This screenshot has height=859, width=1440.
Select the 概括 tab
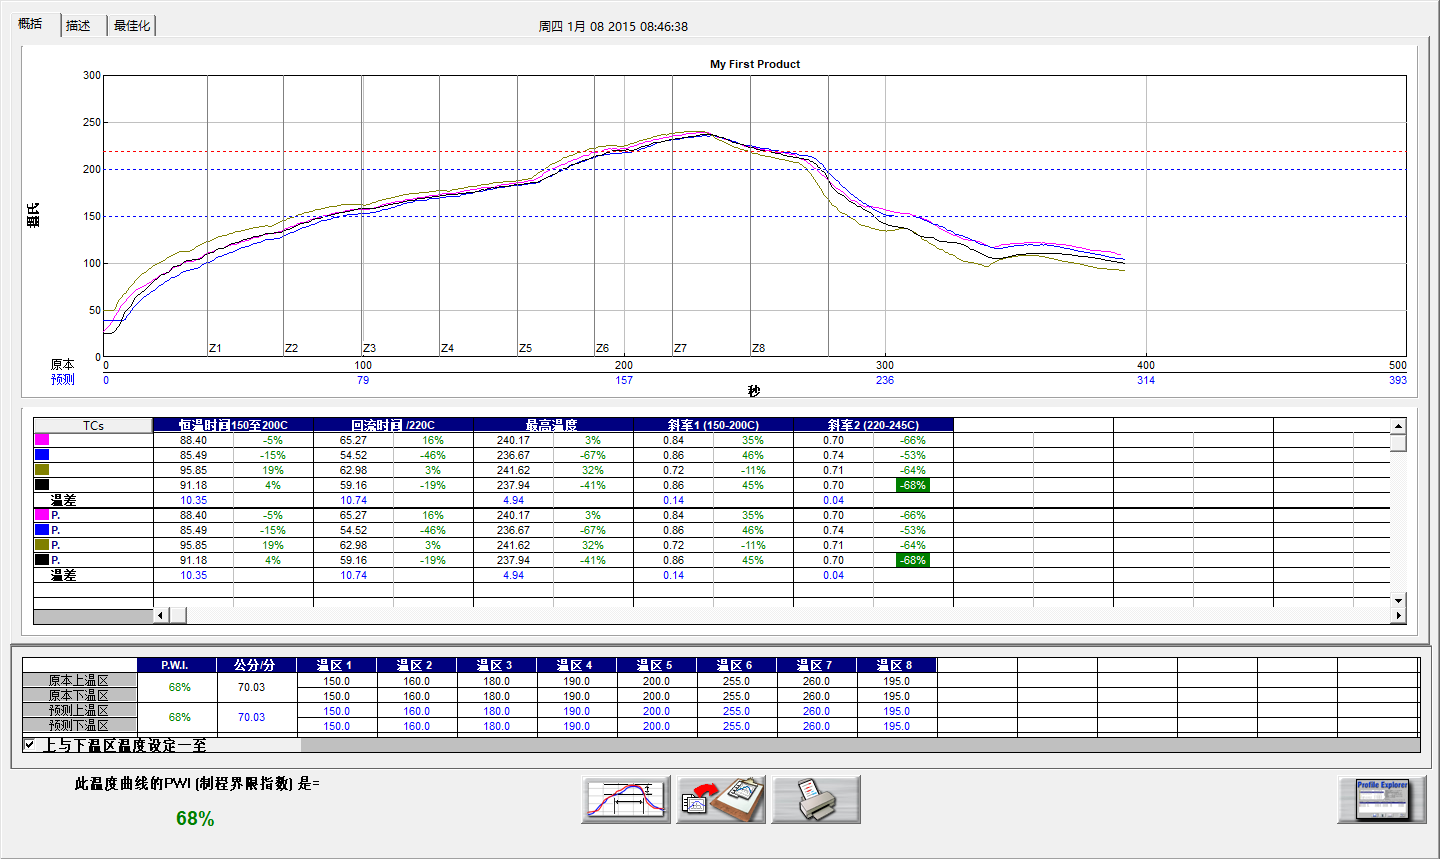coord(31,24)
